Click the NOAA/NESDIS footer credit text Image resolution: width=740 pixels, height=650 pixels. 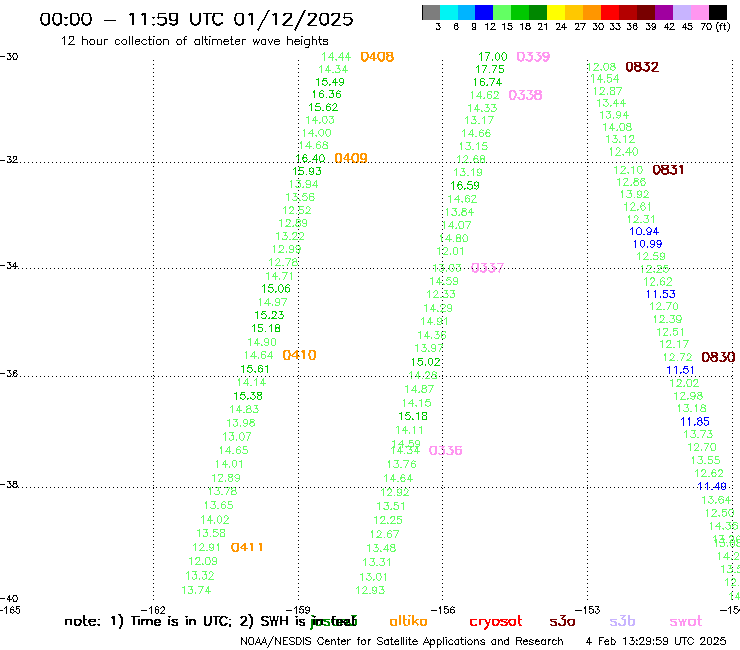tap(402, 641)
